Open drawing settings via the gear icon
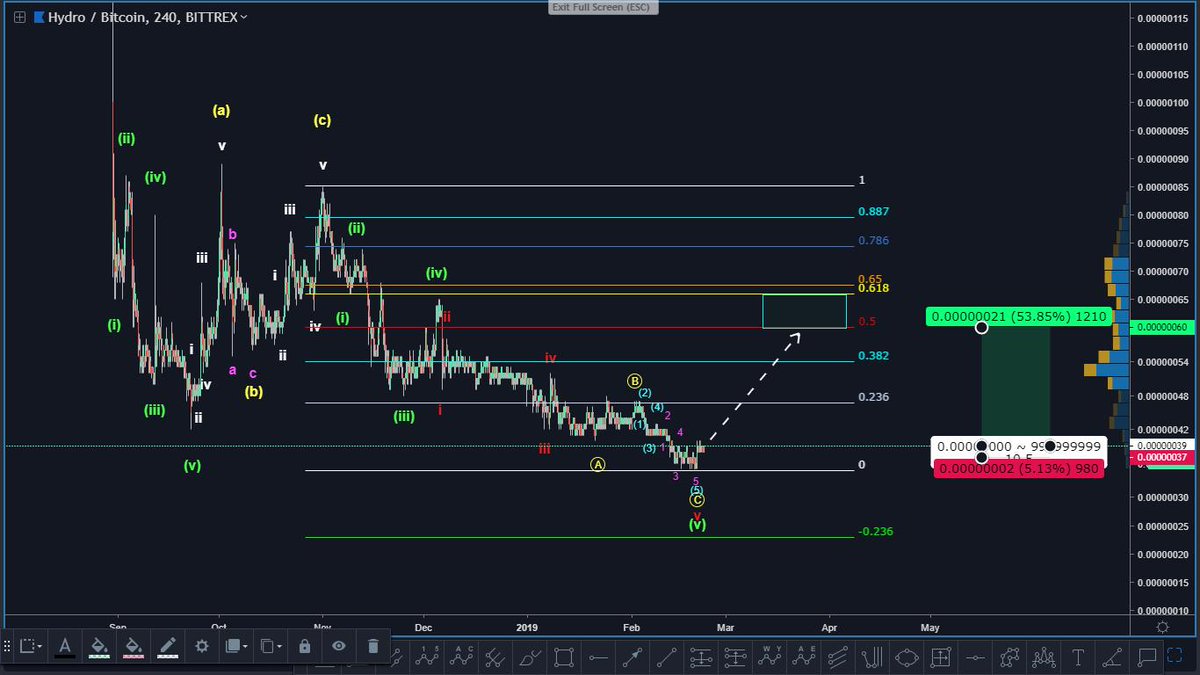This screenshot has width=1200, height=675. [x=201, y=646]
